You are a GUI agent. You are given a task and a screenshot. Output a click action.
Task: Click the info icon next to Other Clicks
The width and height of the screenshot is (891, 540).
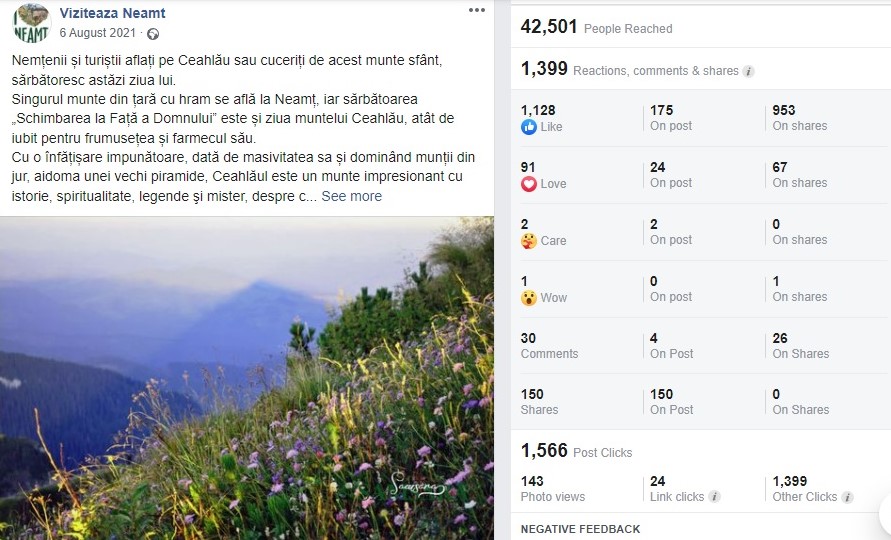847,497
